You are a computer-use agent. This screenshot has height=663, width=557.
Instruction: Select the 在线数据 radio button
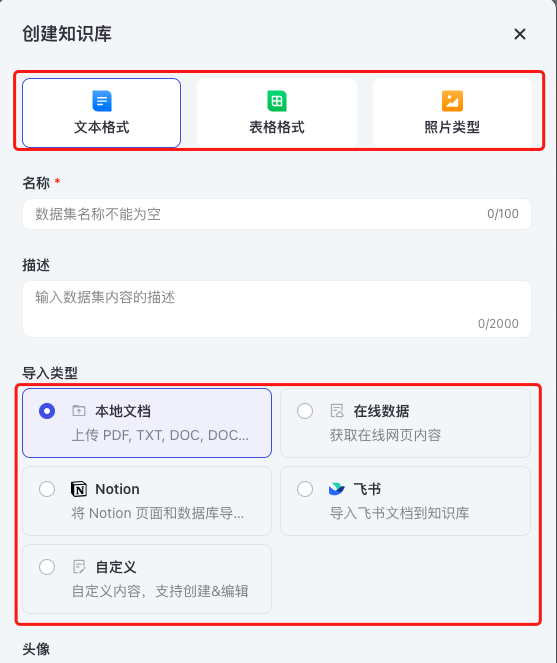pos(305,411)
